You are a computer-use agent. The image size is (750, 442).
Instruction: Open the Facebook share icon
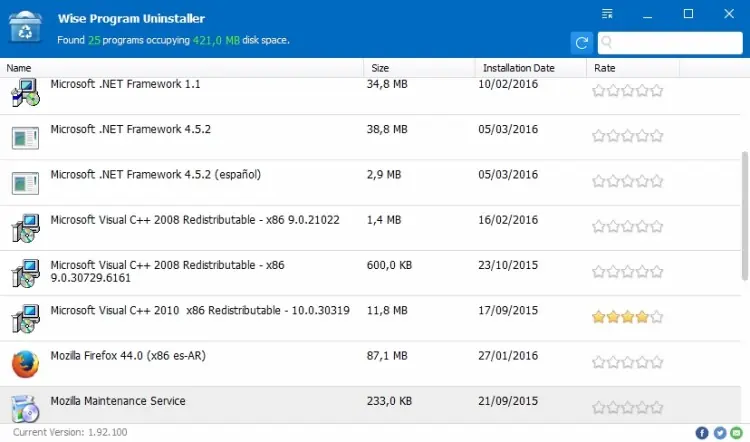(702, 433)
